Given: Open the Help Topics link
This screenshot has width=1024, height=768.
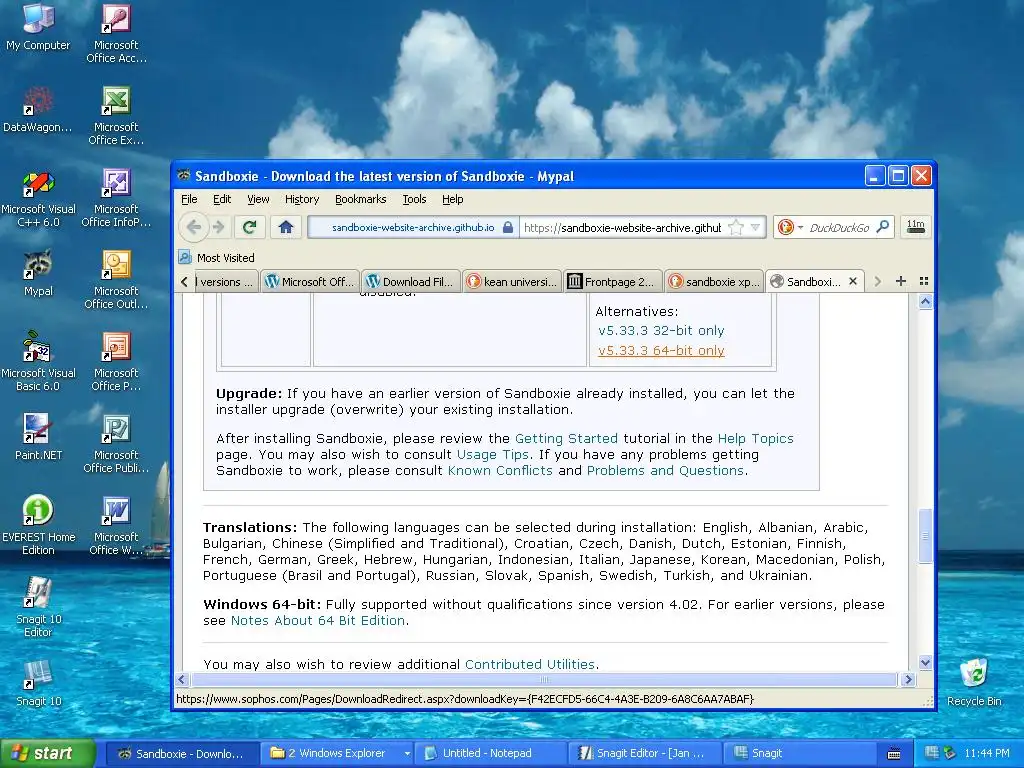Looking at the screenshot, I should [756, 438].
